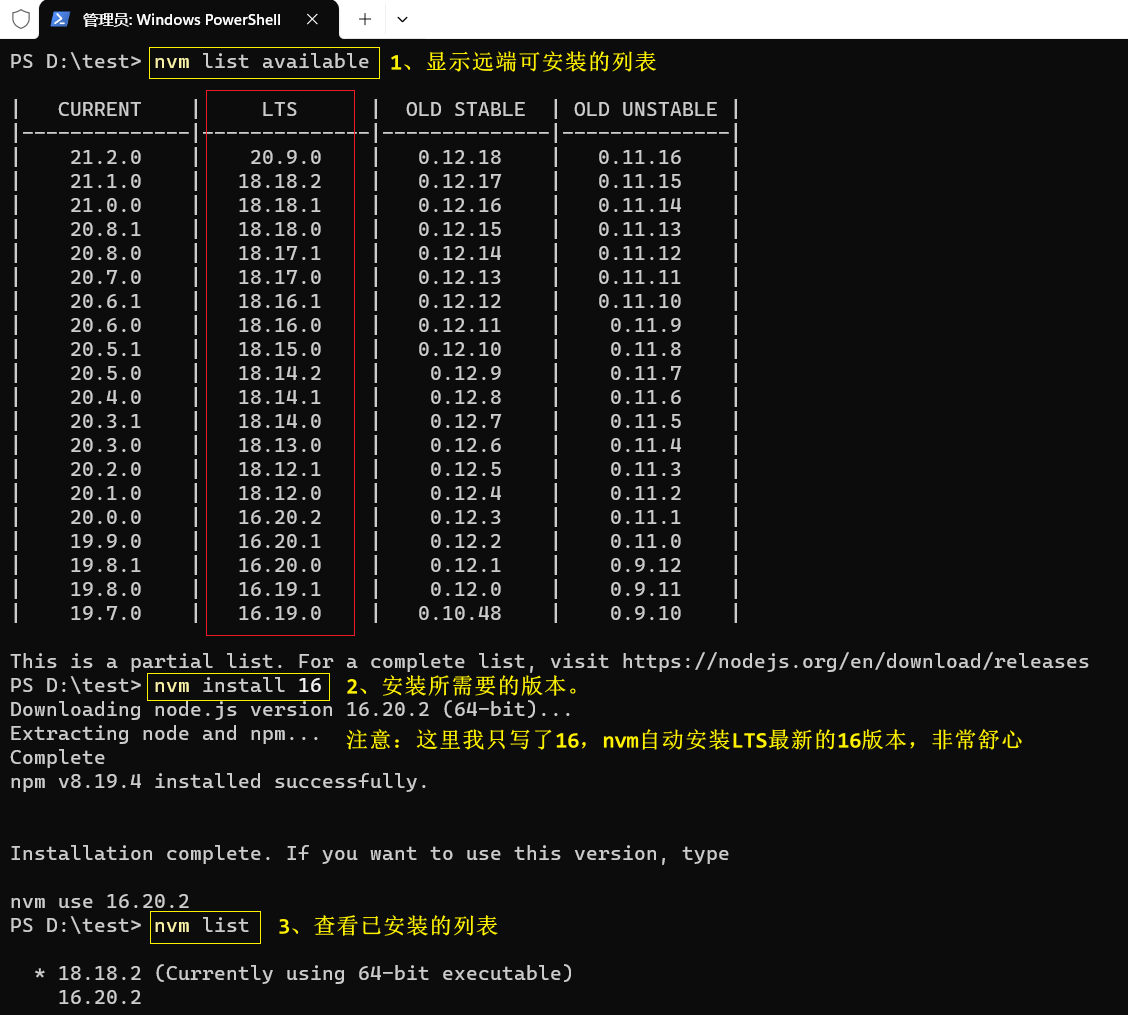Click the nodejs.org releases URL
Screen dimensions: 1128x1015
[x=855, y=661]
